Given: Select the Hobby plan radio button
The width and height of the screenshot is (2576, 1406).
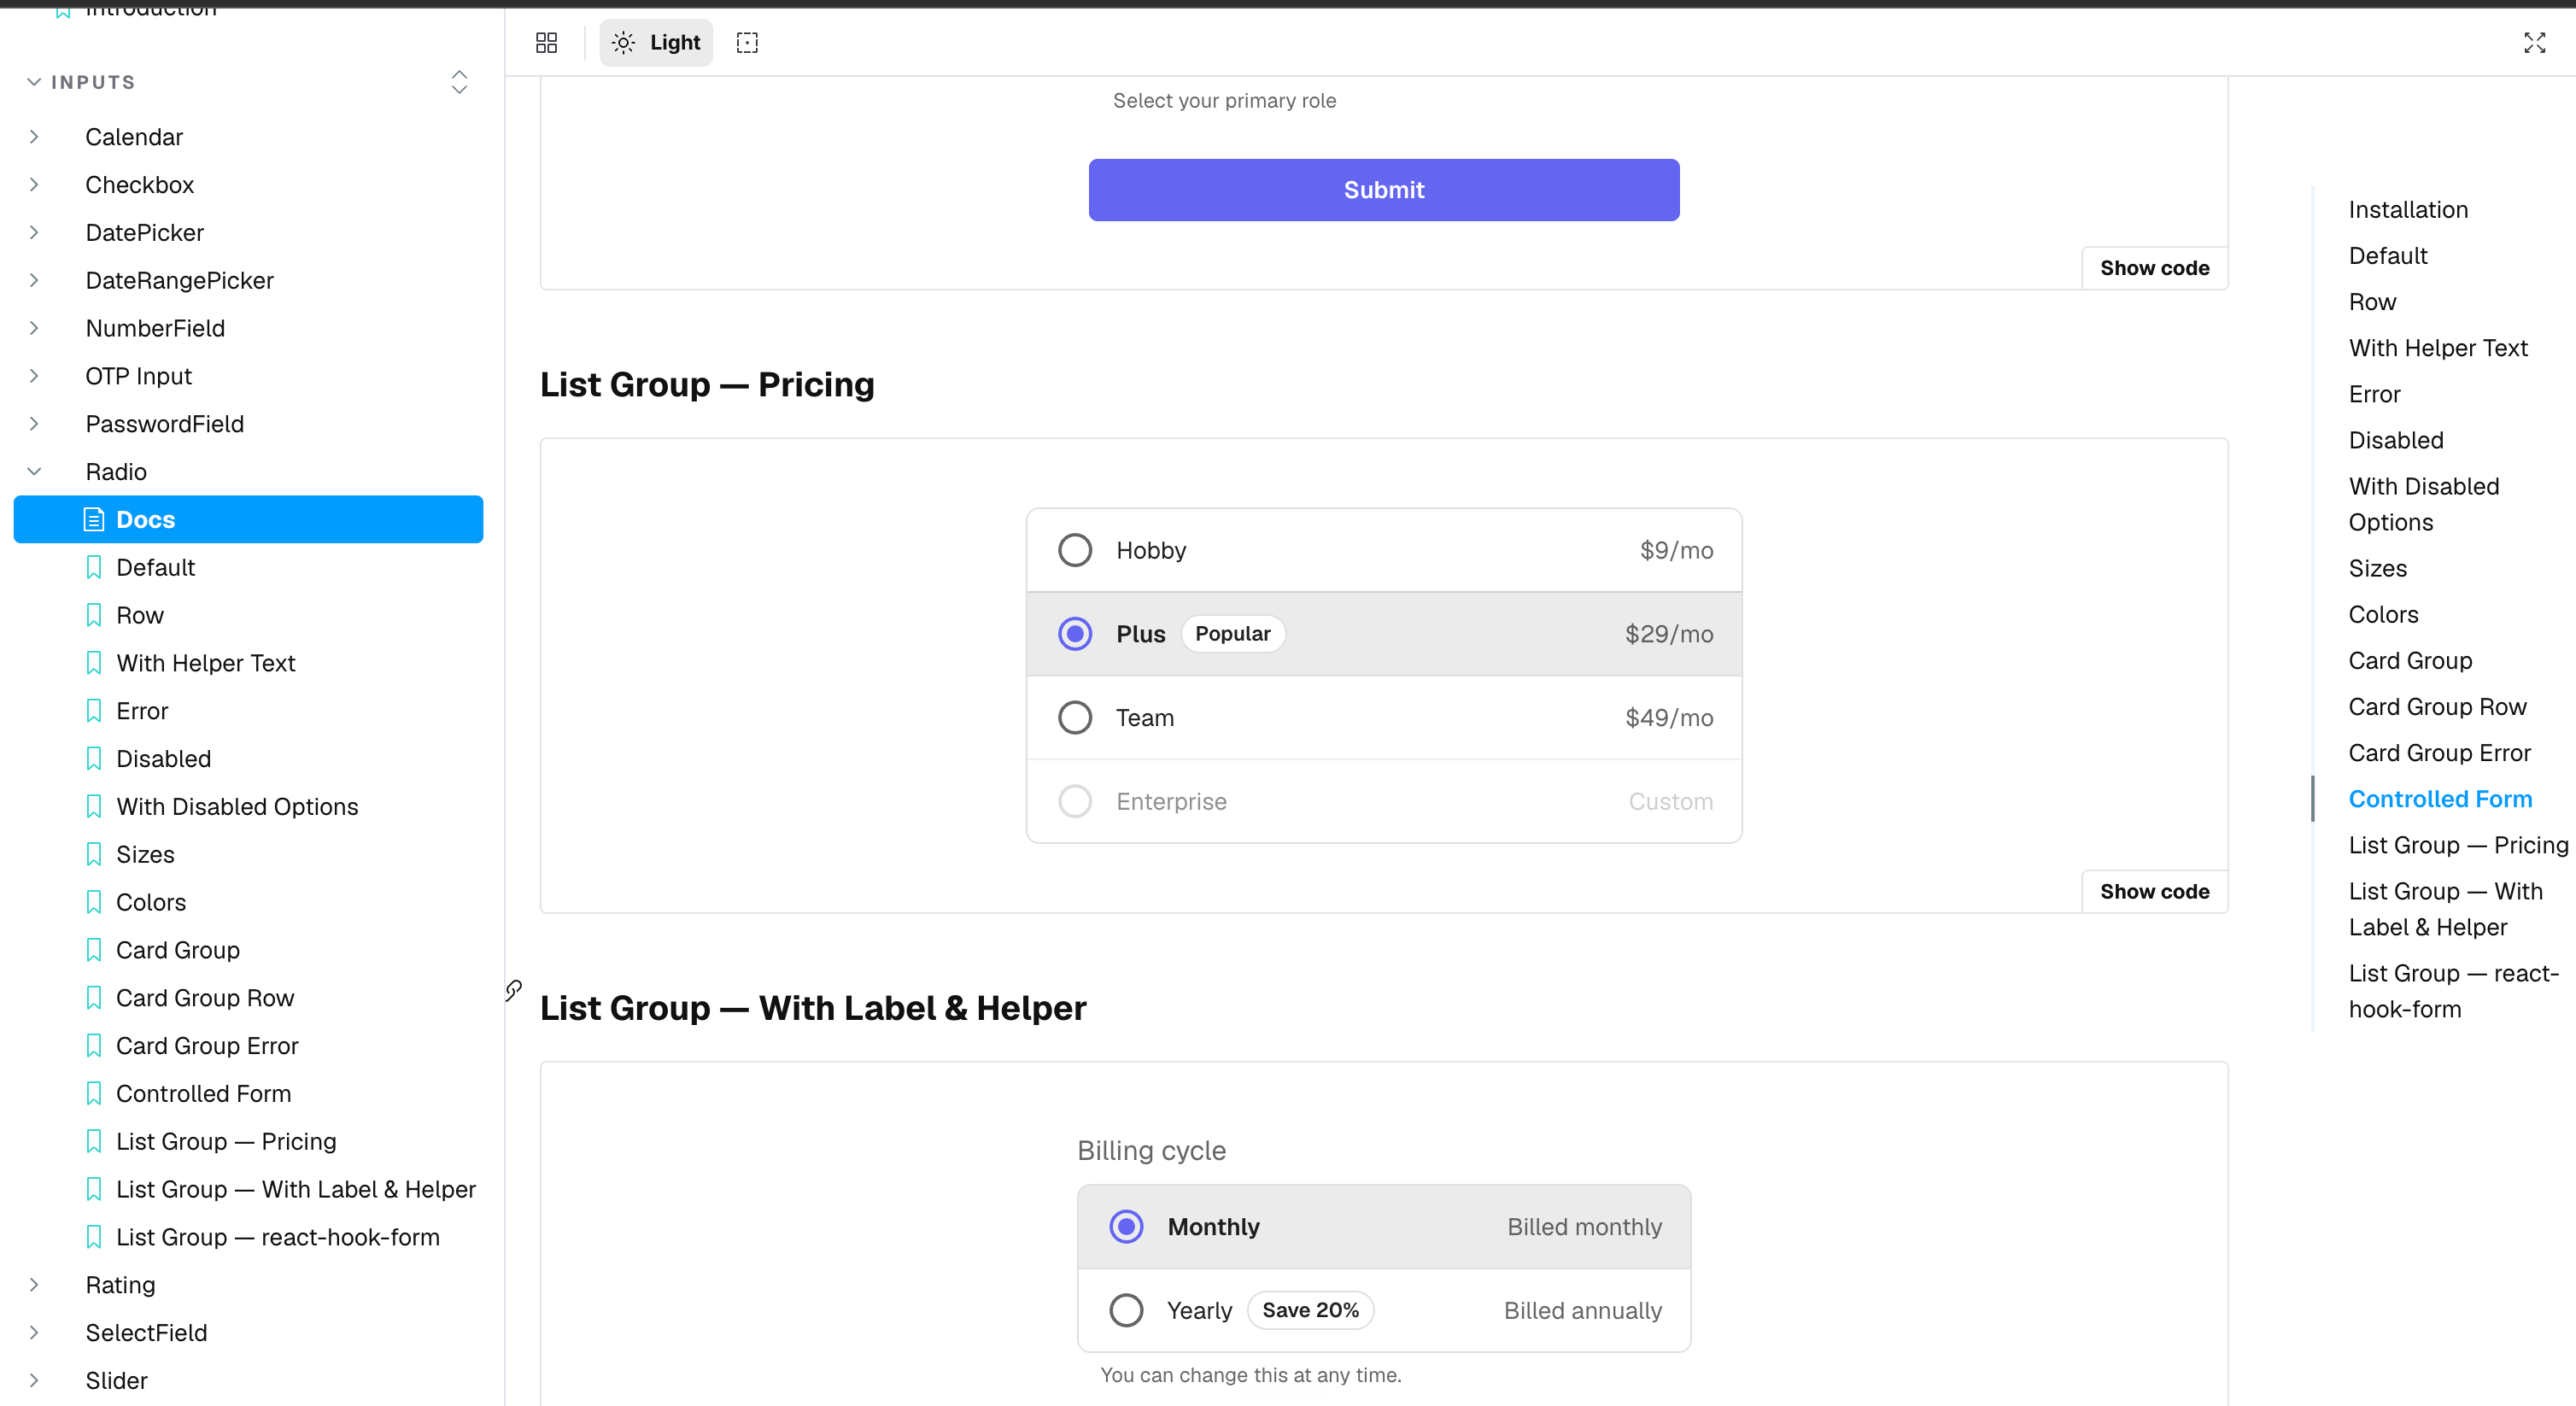Looking at the screenshot, I should [1075, 550].
